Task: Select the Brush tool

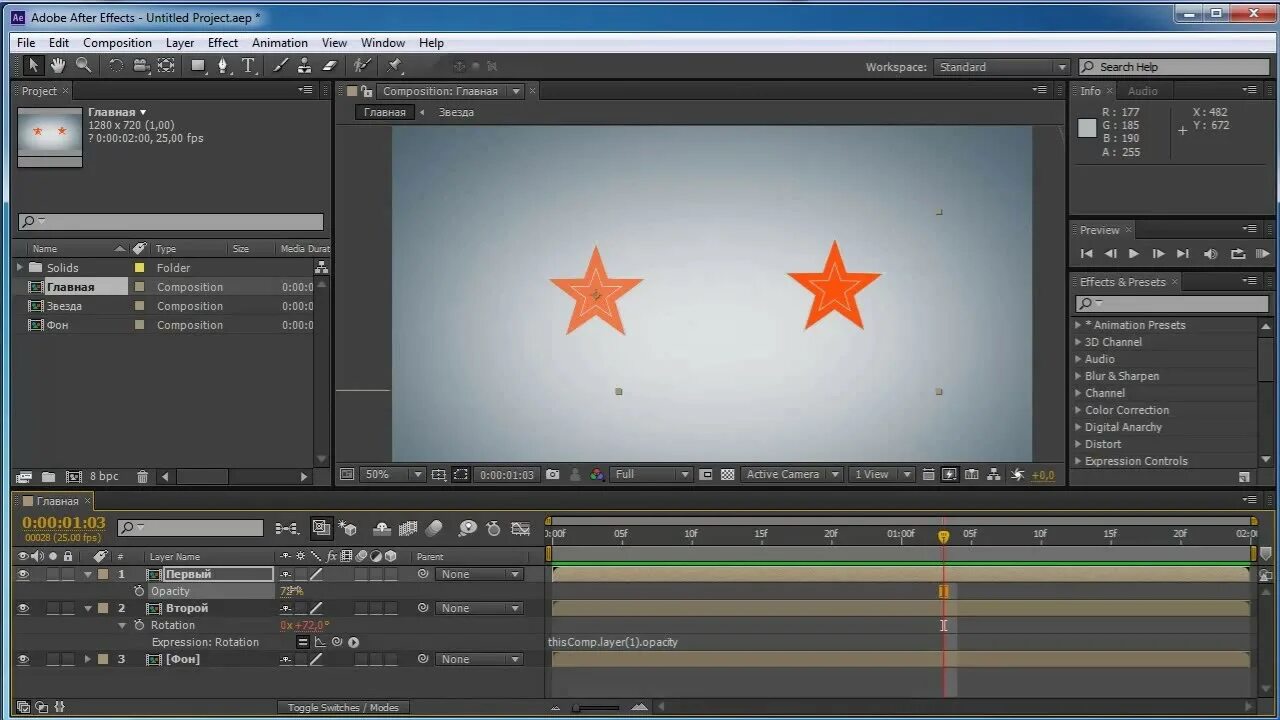Action: point(280,66)
